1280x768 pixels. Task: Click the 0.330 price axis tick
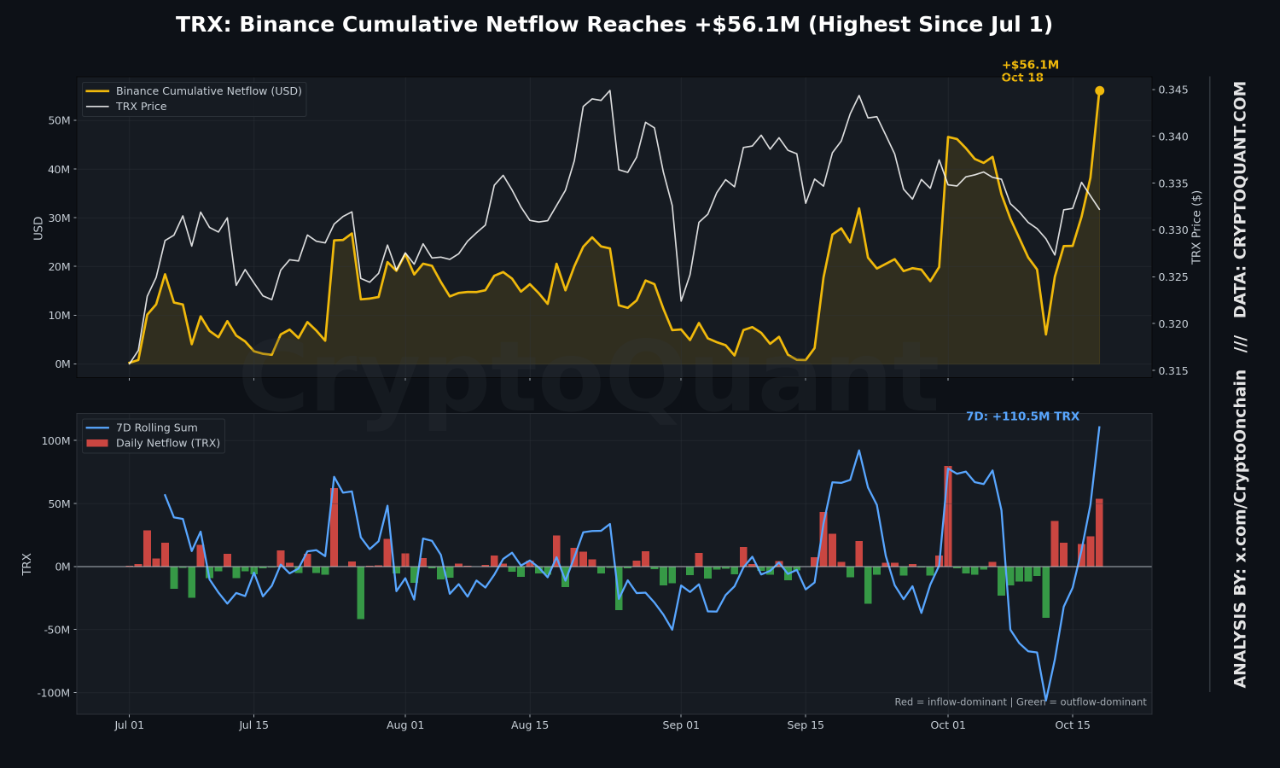click(1173, 231)
